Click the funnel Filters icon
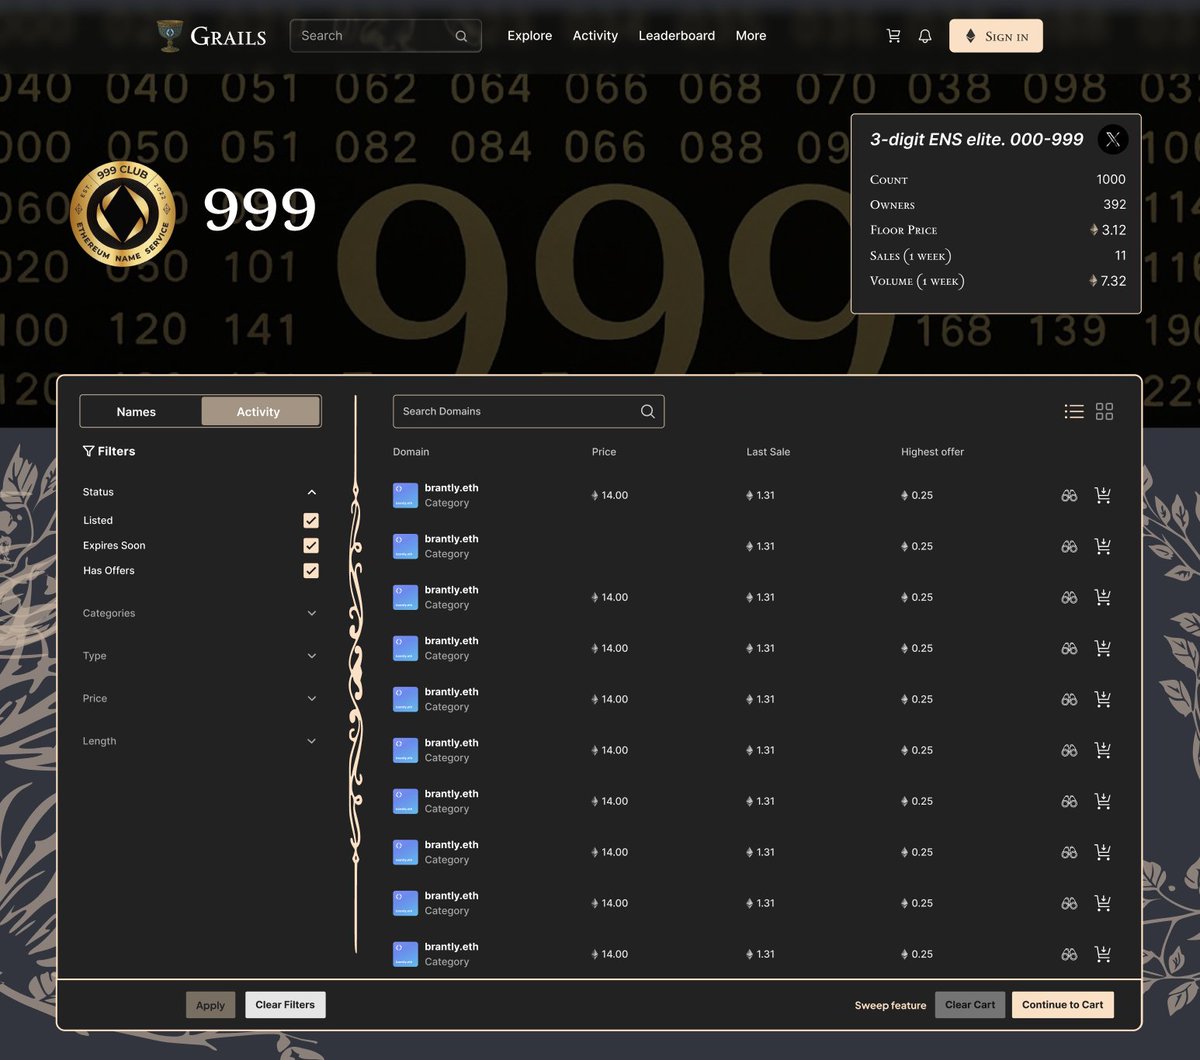Screen dimensions: 1200x1060 89,451
